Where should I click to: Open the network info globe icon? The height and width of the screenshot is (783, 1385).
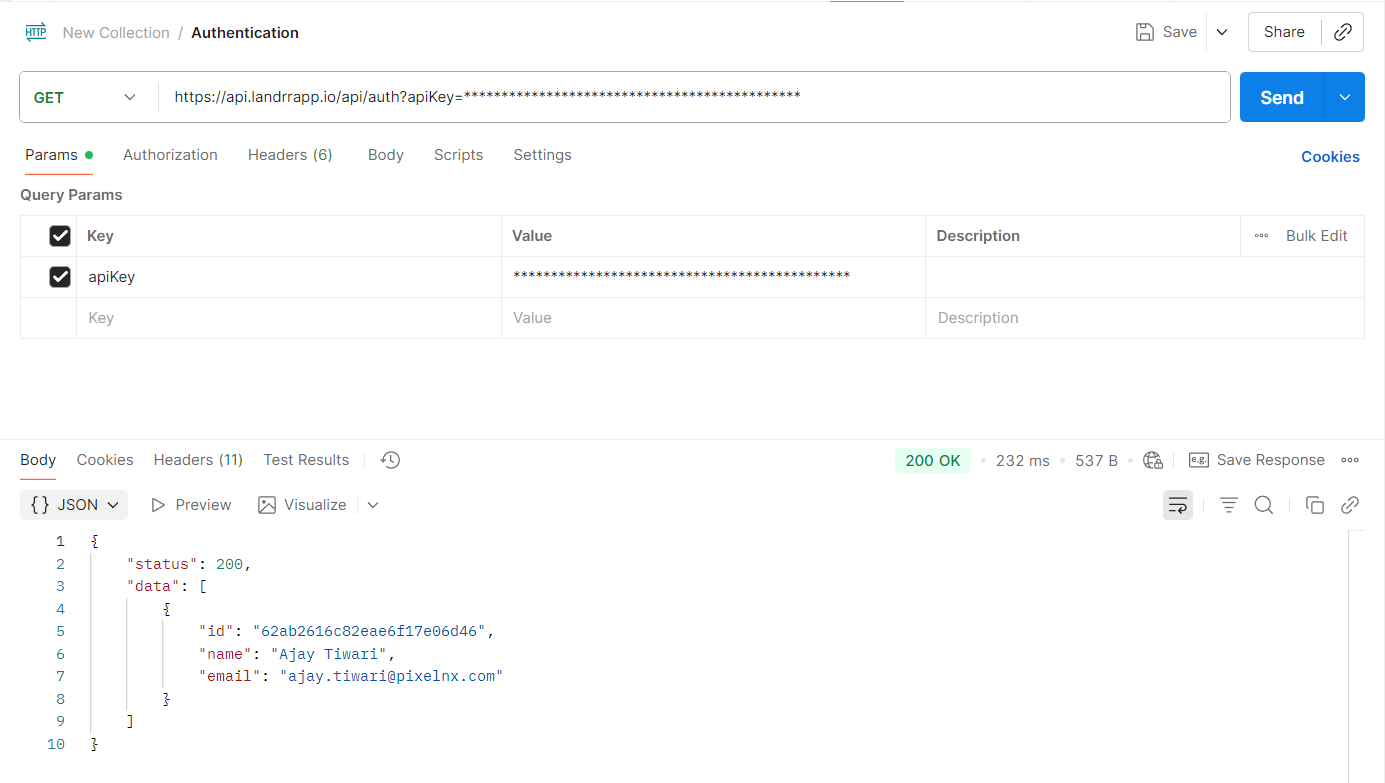[x=1153, y=460]
